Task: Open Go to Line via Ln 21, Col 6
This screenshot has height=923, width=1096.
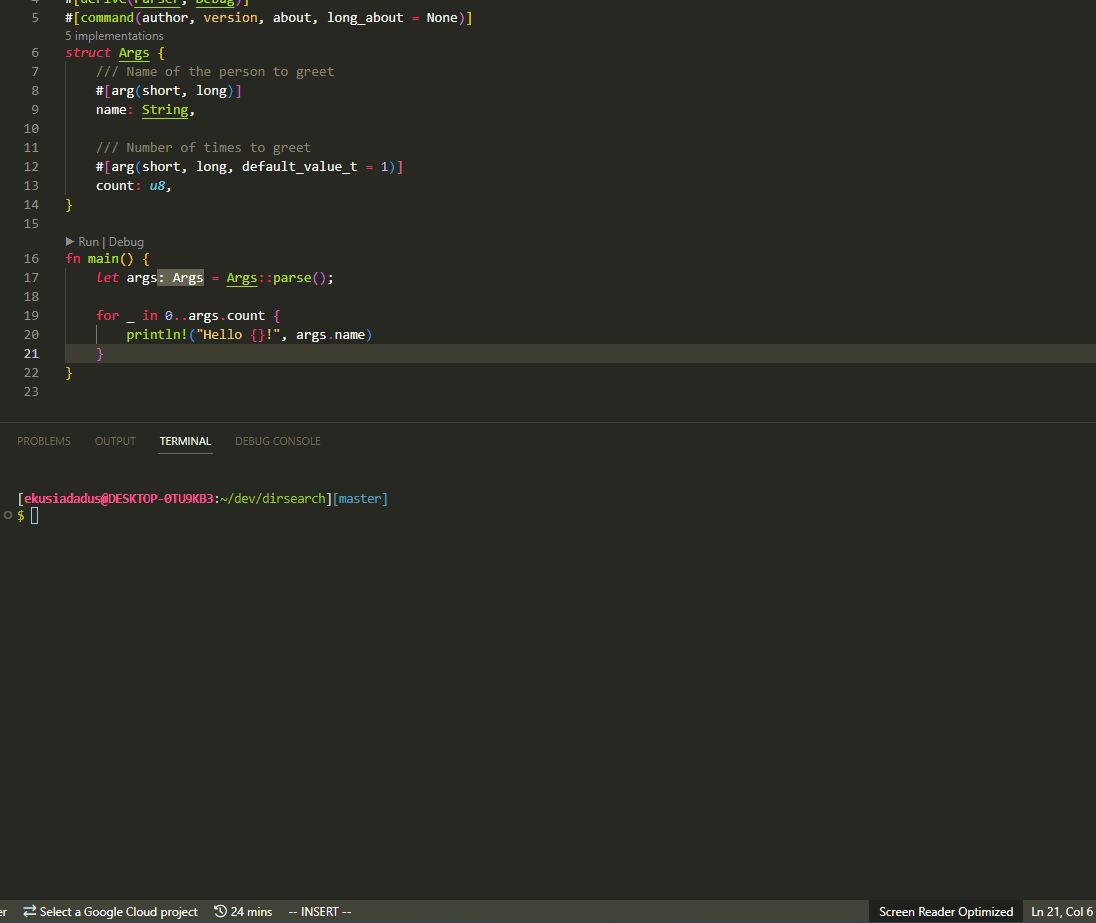Action: point(1060,911)
